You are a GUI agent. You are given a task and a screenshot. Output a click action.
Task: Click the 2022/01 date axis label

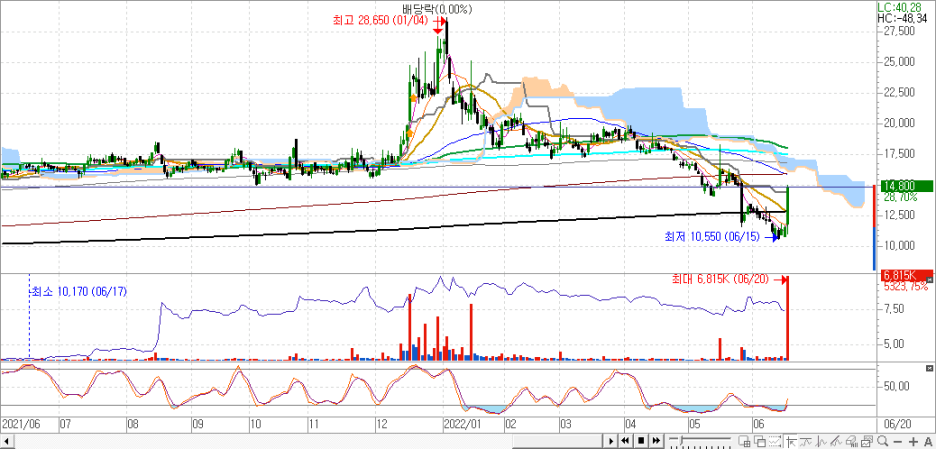coord(463,423)
